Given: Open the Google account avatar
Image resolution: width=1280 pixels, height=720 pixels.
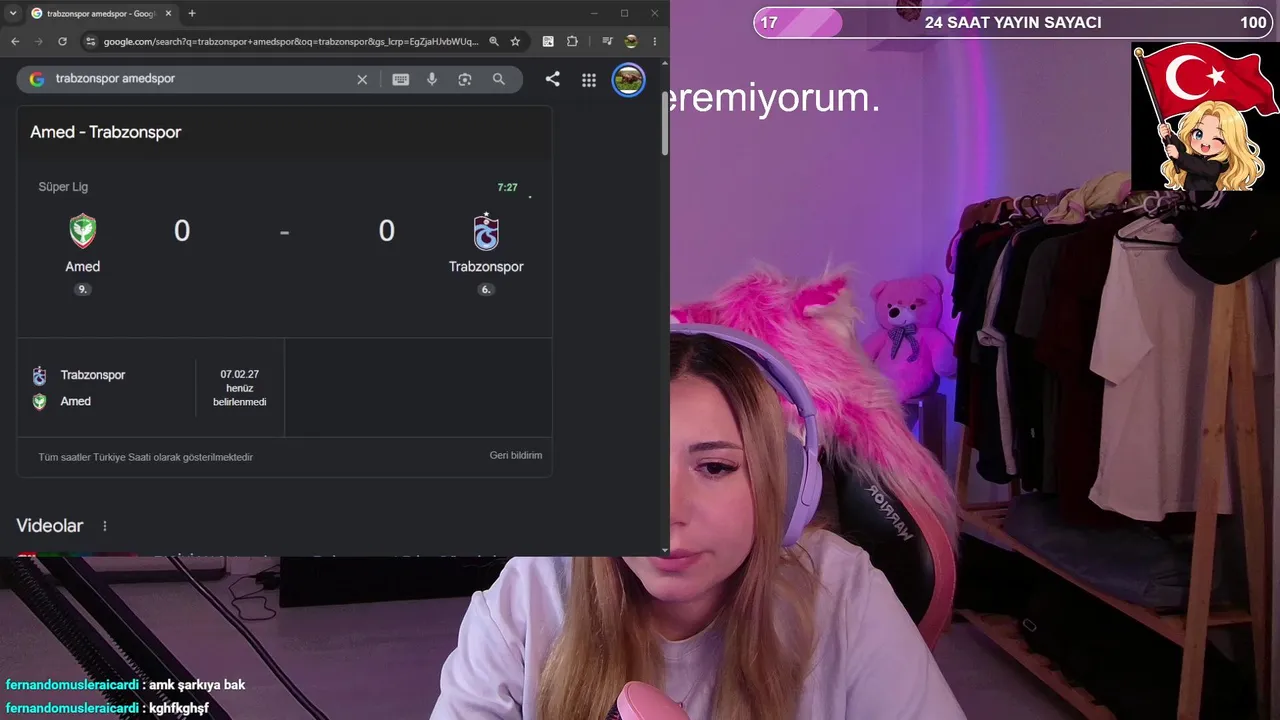Looking at the screenshot, I should [x=628, y=80].
